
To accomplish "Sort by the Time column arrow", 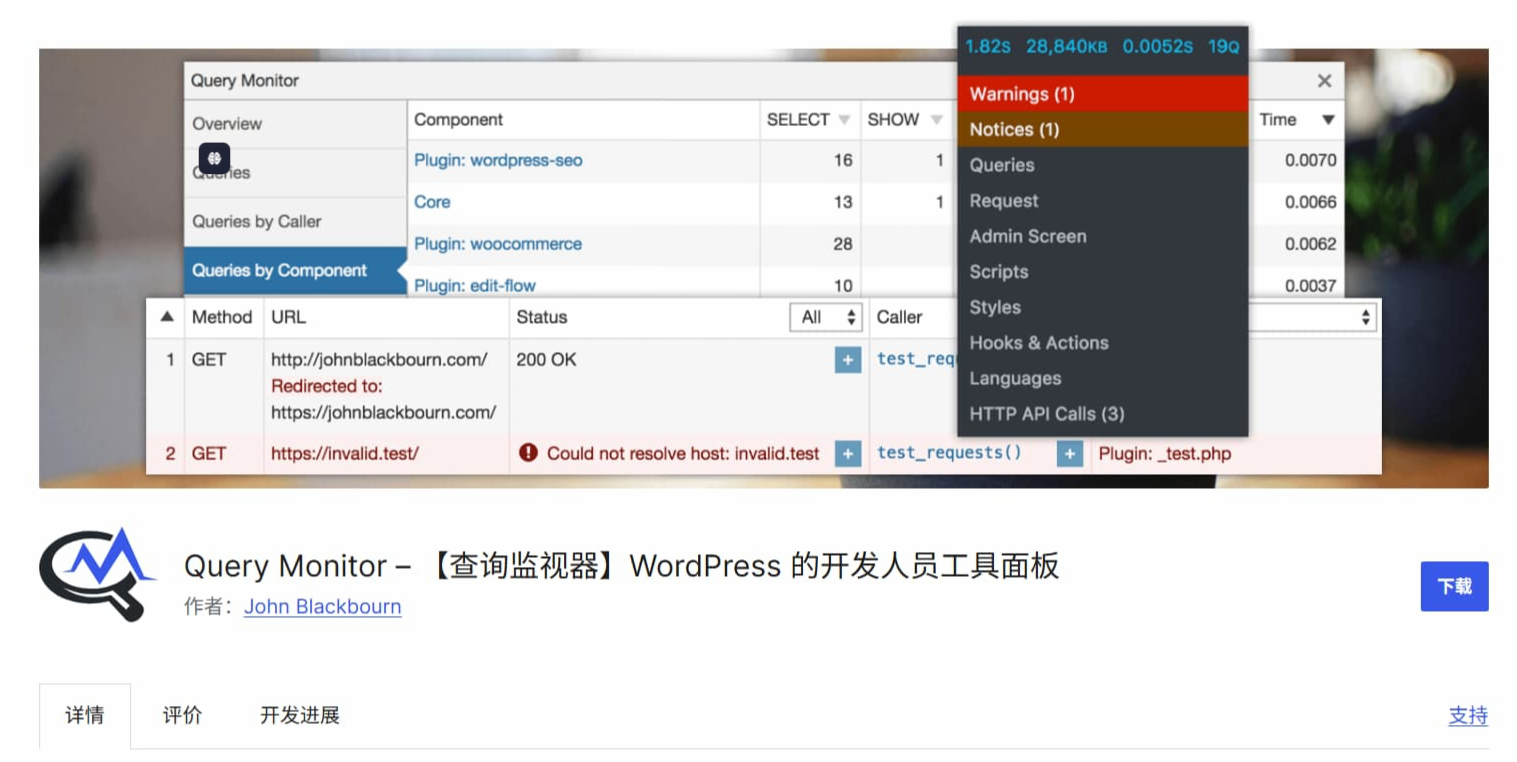I will (x=1328, y=120).
